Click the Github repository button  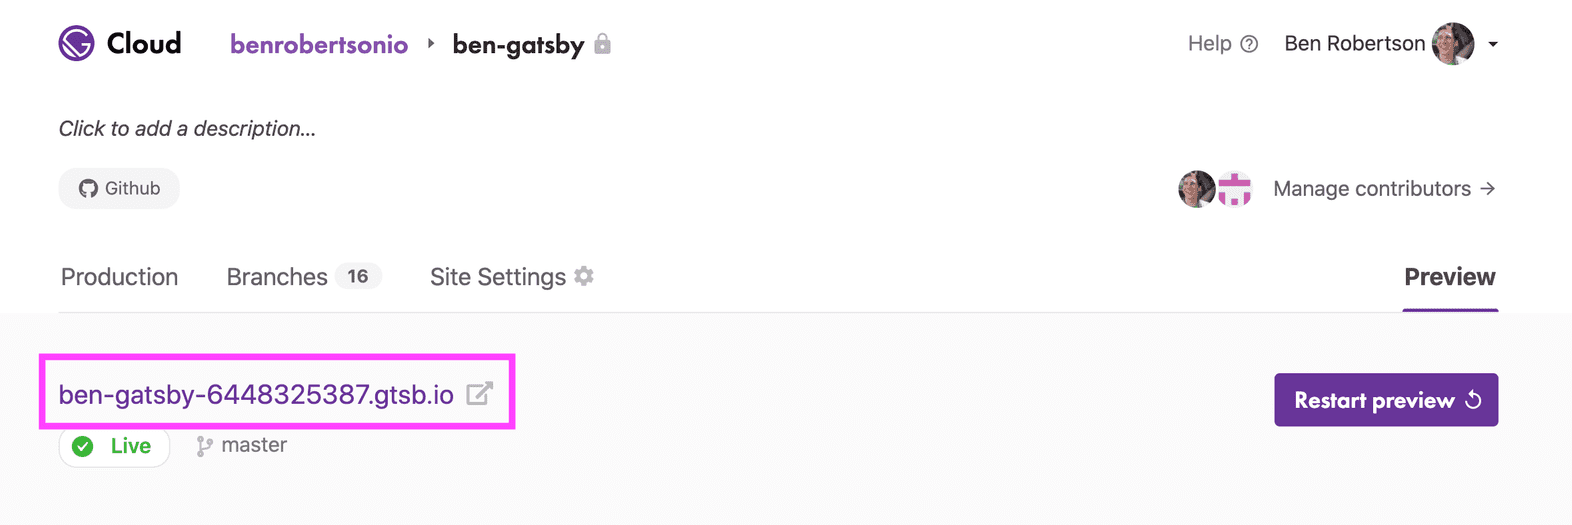[x=119, y=188]
